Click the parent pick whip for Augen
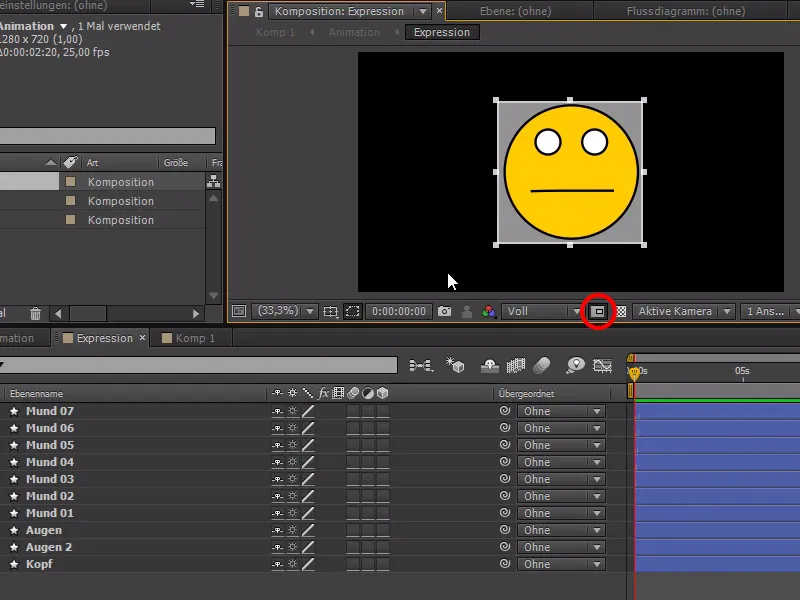This screenshot has width=800, height=600. pyautogui.click(x=505, y=530)
